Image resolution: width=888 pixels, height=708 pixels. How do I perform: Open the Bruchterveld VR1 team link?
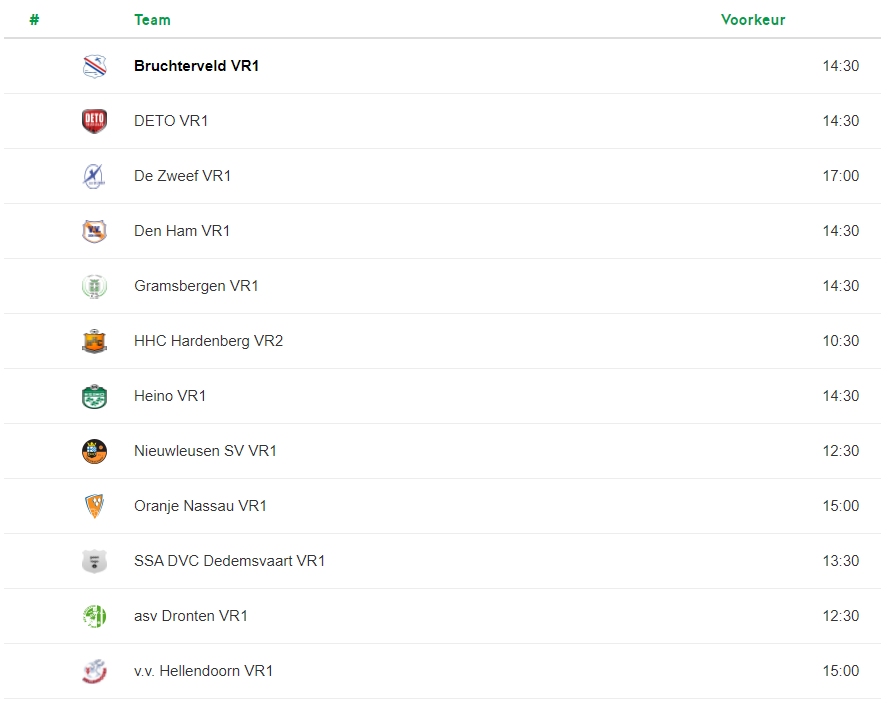(196, 66)
